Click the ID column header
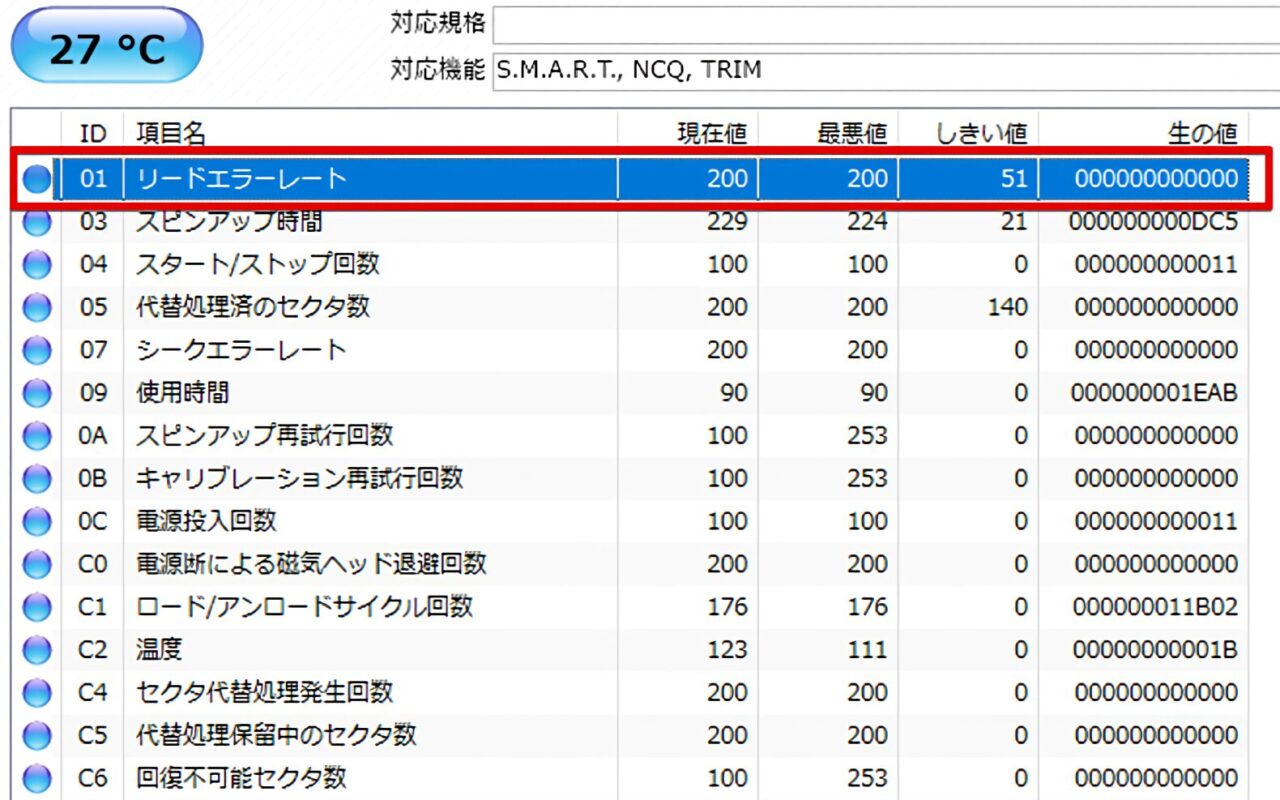The image size is (1280, 800). pos(93,132)
